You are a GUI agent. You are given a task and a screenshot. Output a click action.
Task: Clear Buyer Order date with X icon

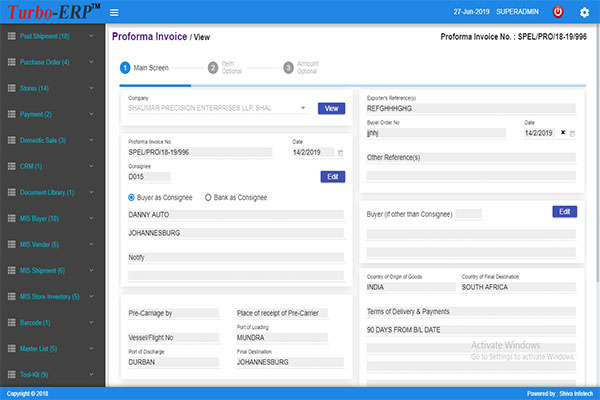[563, 132]
